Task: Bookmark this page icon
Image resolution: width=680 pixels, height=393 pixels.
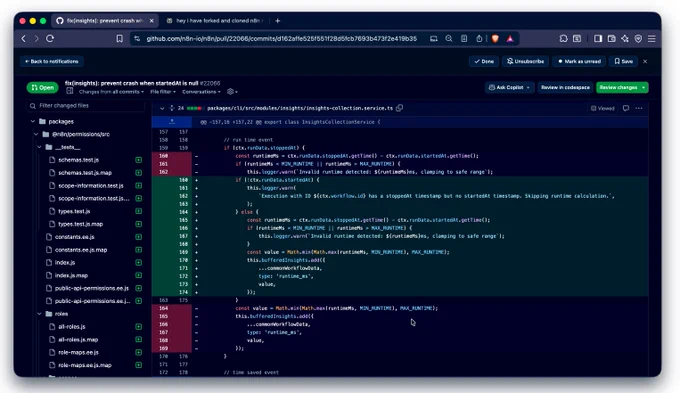Action: coord(119,39)
